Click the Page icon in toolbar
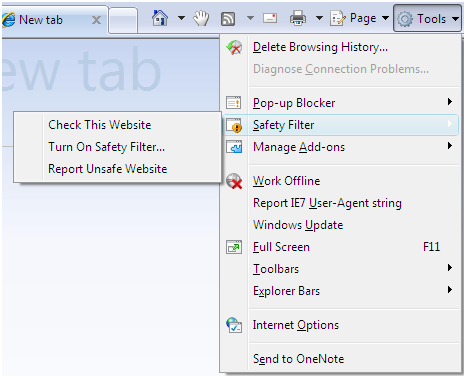The image size is (466, 378). tap(338, 19)
